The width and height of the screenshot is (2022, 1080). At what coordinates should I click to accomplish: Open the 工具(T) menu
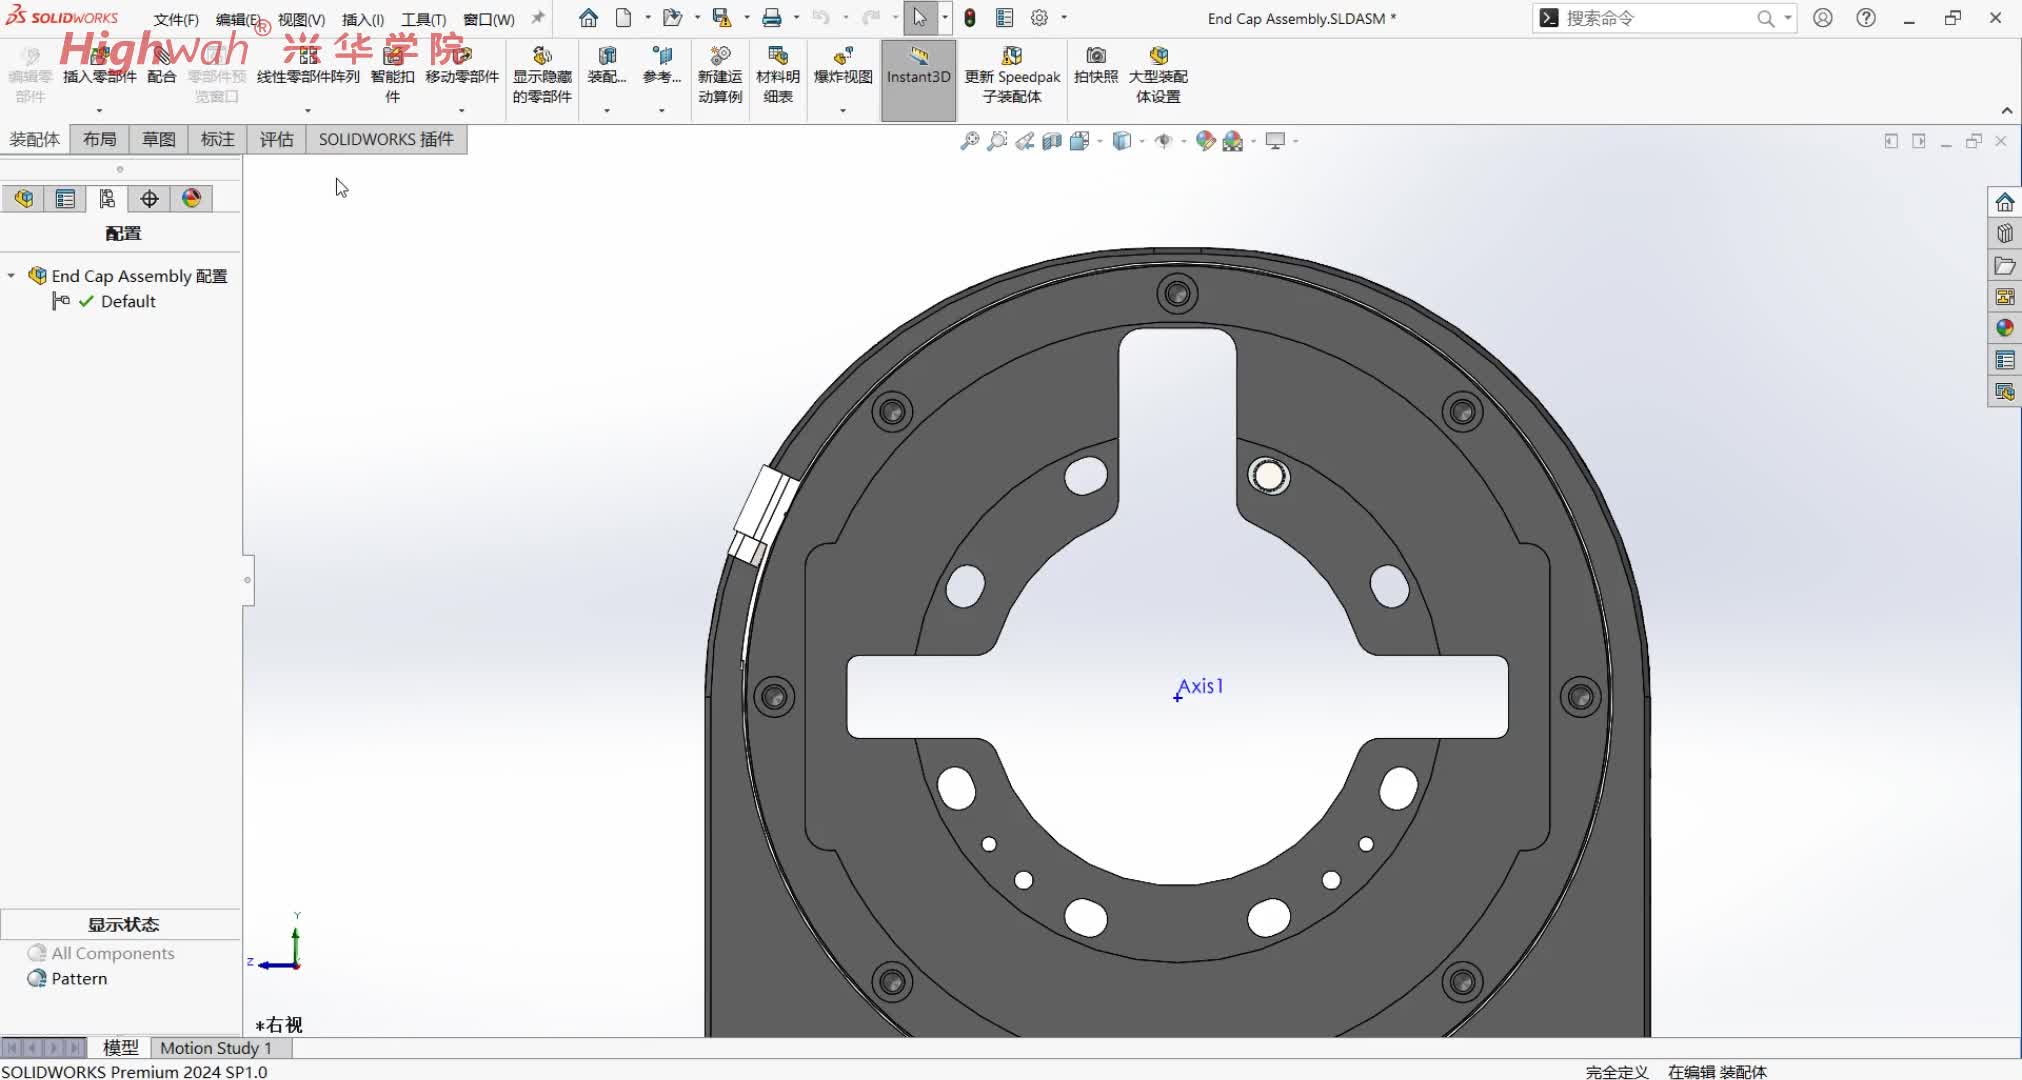coord(423,19)
